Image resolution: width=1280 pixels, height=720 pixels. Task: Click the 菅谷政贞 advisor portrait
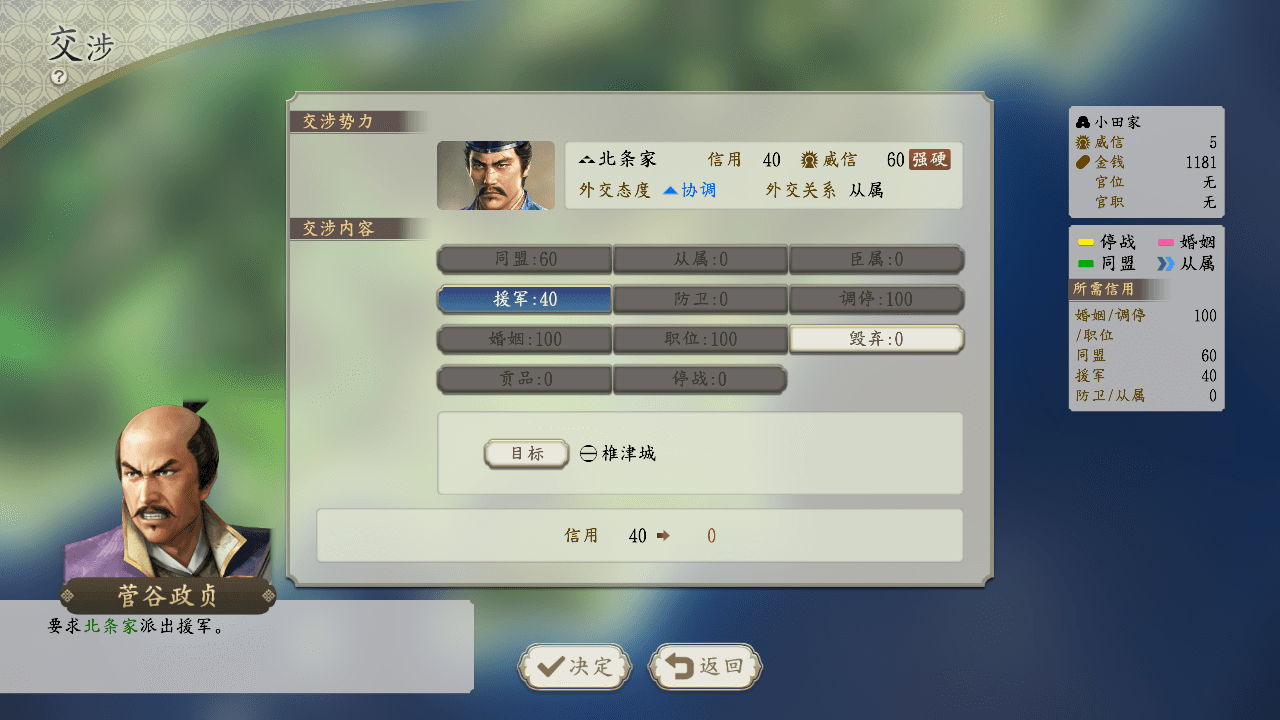(170, 490)
